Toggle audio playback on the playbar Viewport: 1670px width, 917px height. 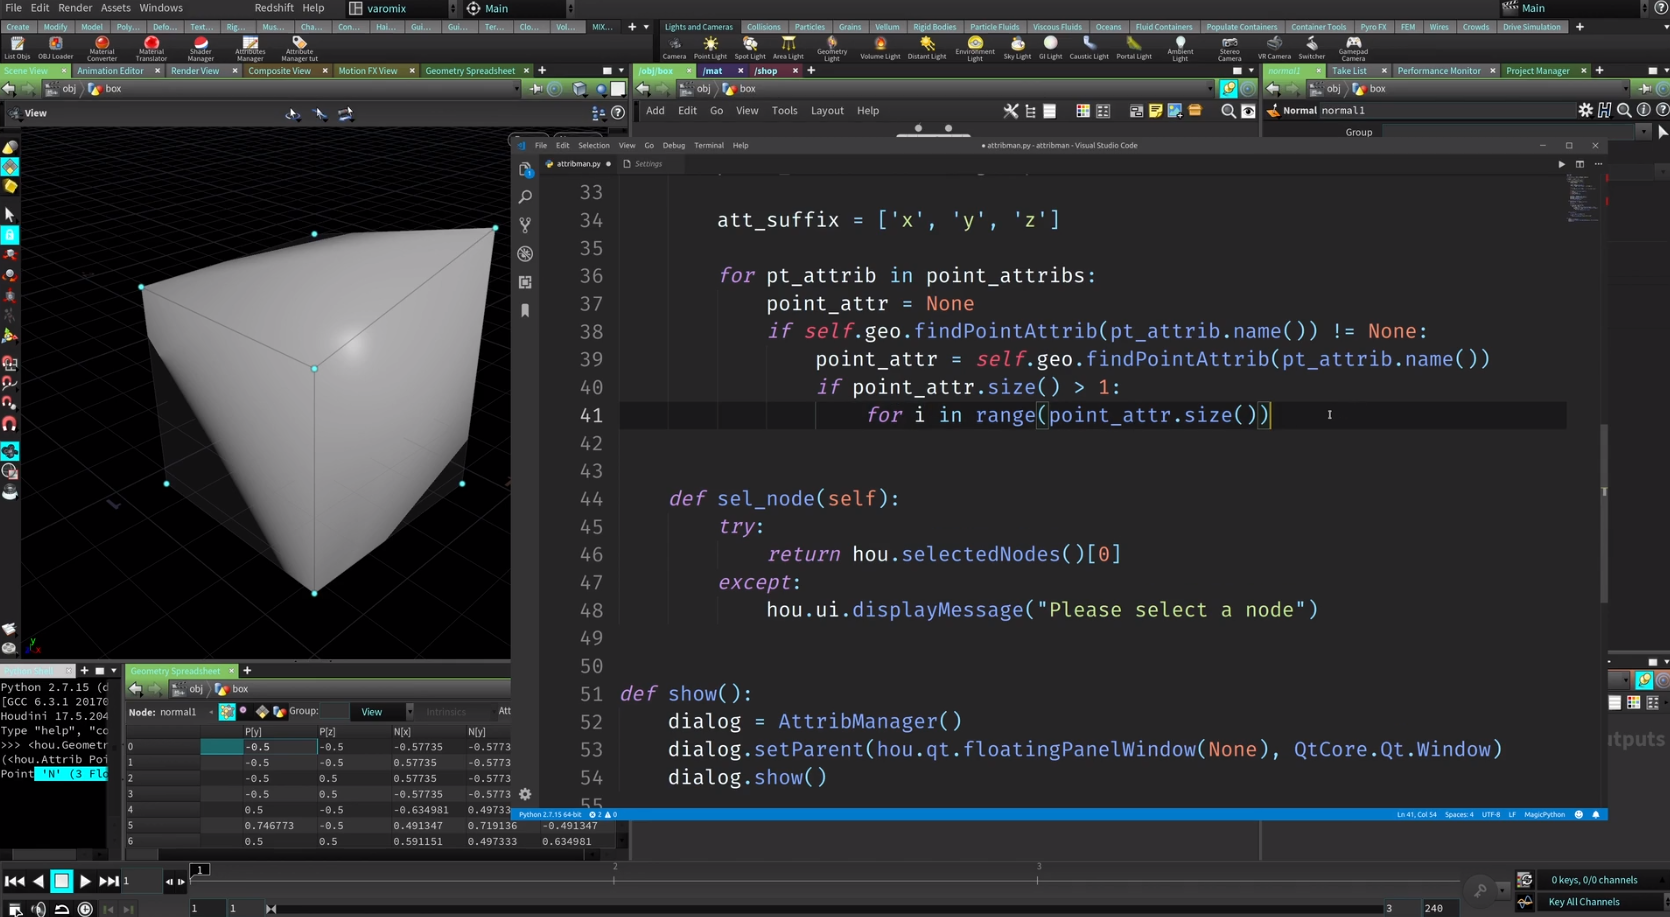pos(38,909)
